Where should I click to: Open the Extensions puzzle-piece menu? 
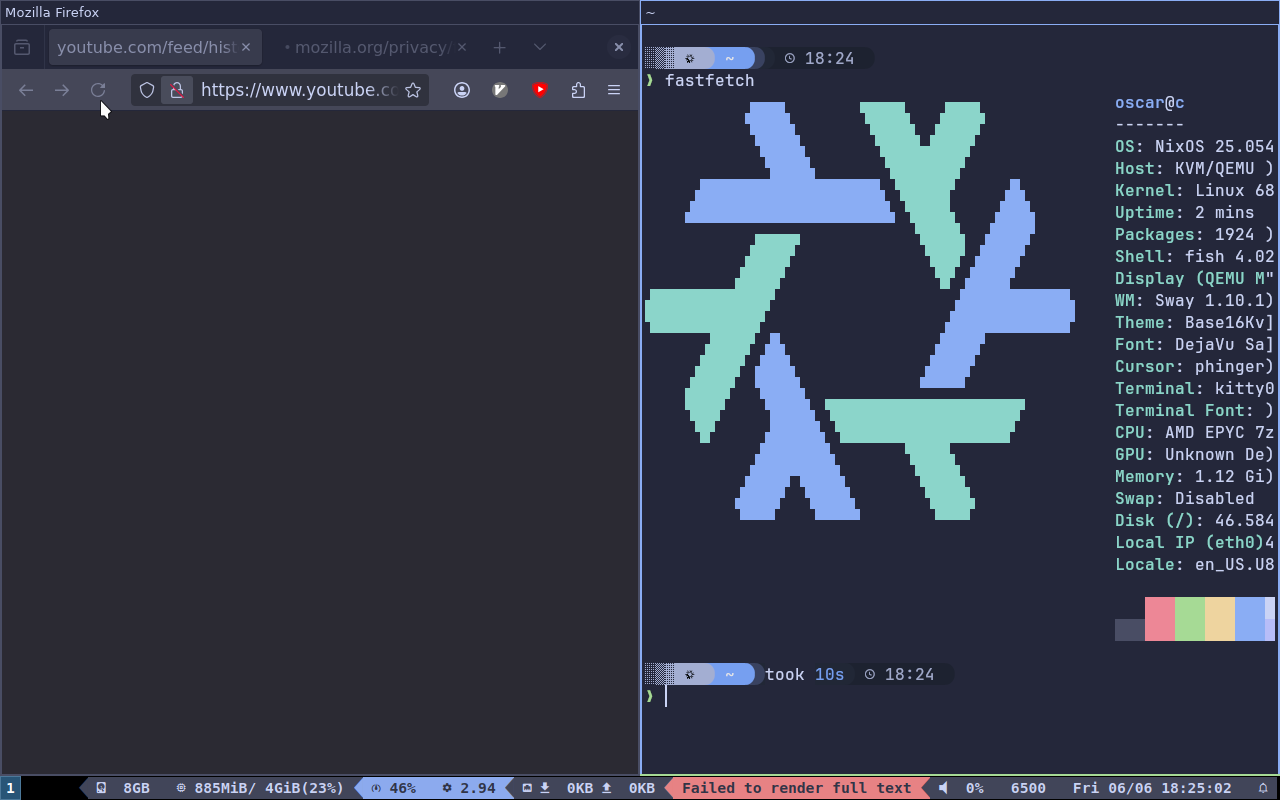coord(578,90)
